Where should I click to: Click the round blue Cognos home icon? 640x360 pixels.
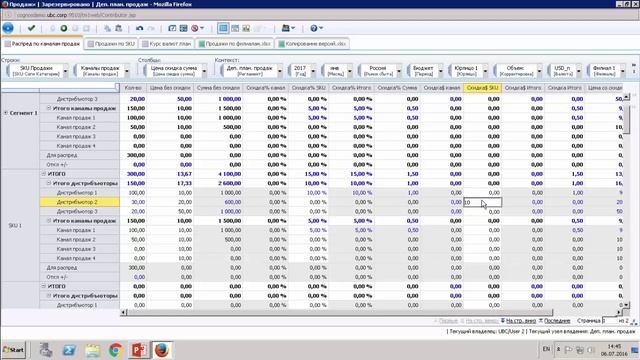(8, 28)
